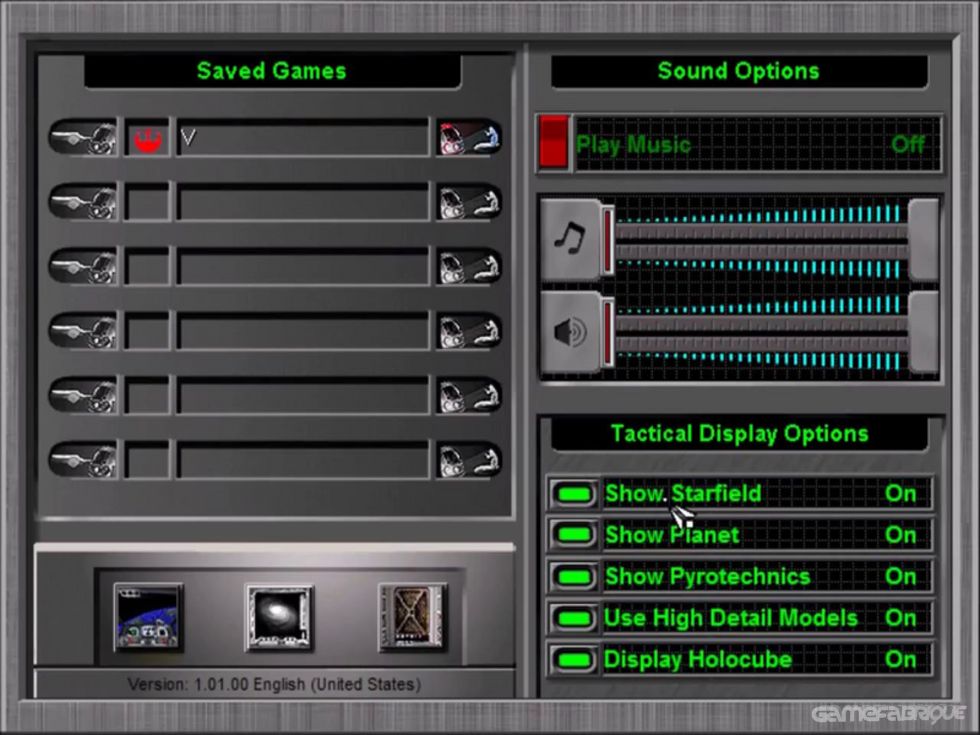Select the red Rebel Alliance emblem
980x735 pixels.
(148, 138)
